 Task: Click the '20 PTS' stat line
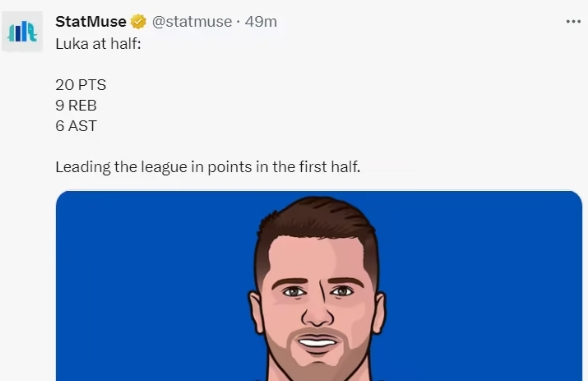[81, 85]
